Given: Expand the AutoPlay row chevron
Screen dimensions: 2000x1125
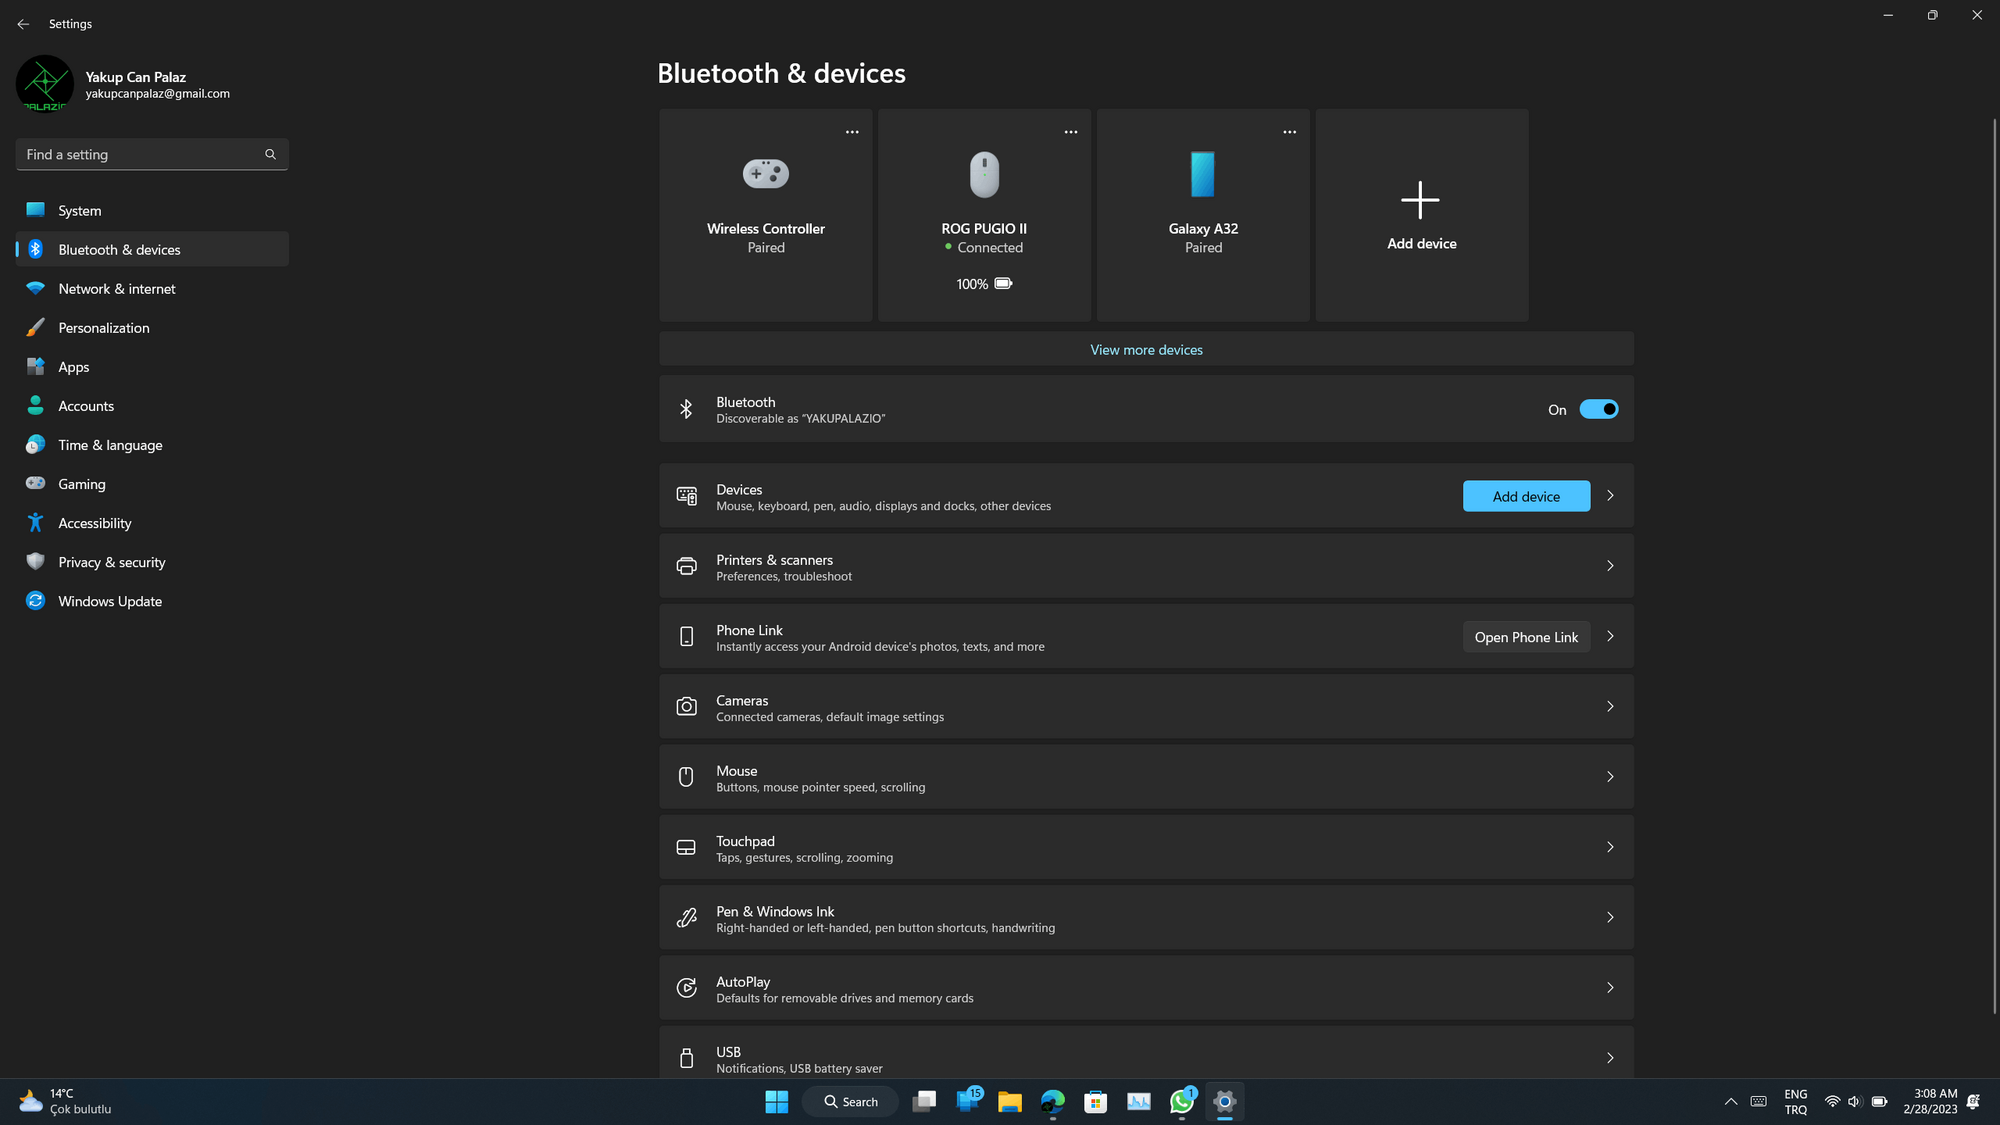Looking at the screenshot, I should point(1610,988).
